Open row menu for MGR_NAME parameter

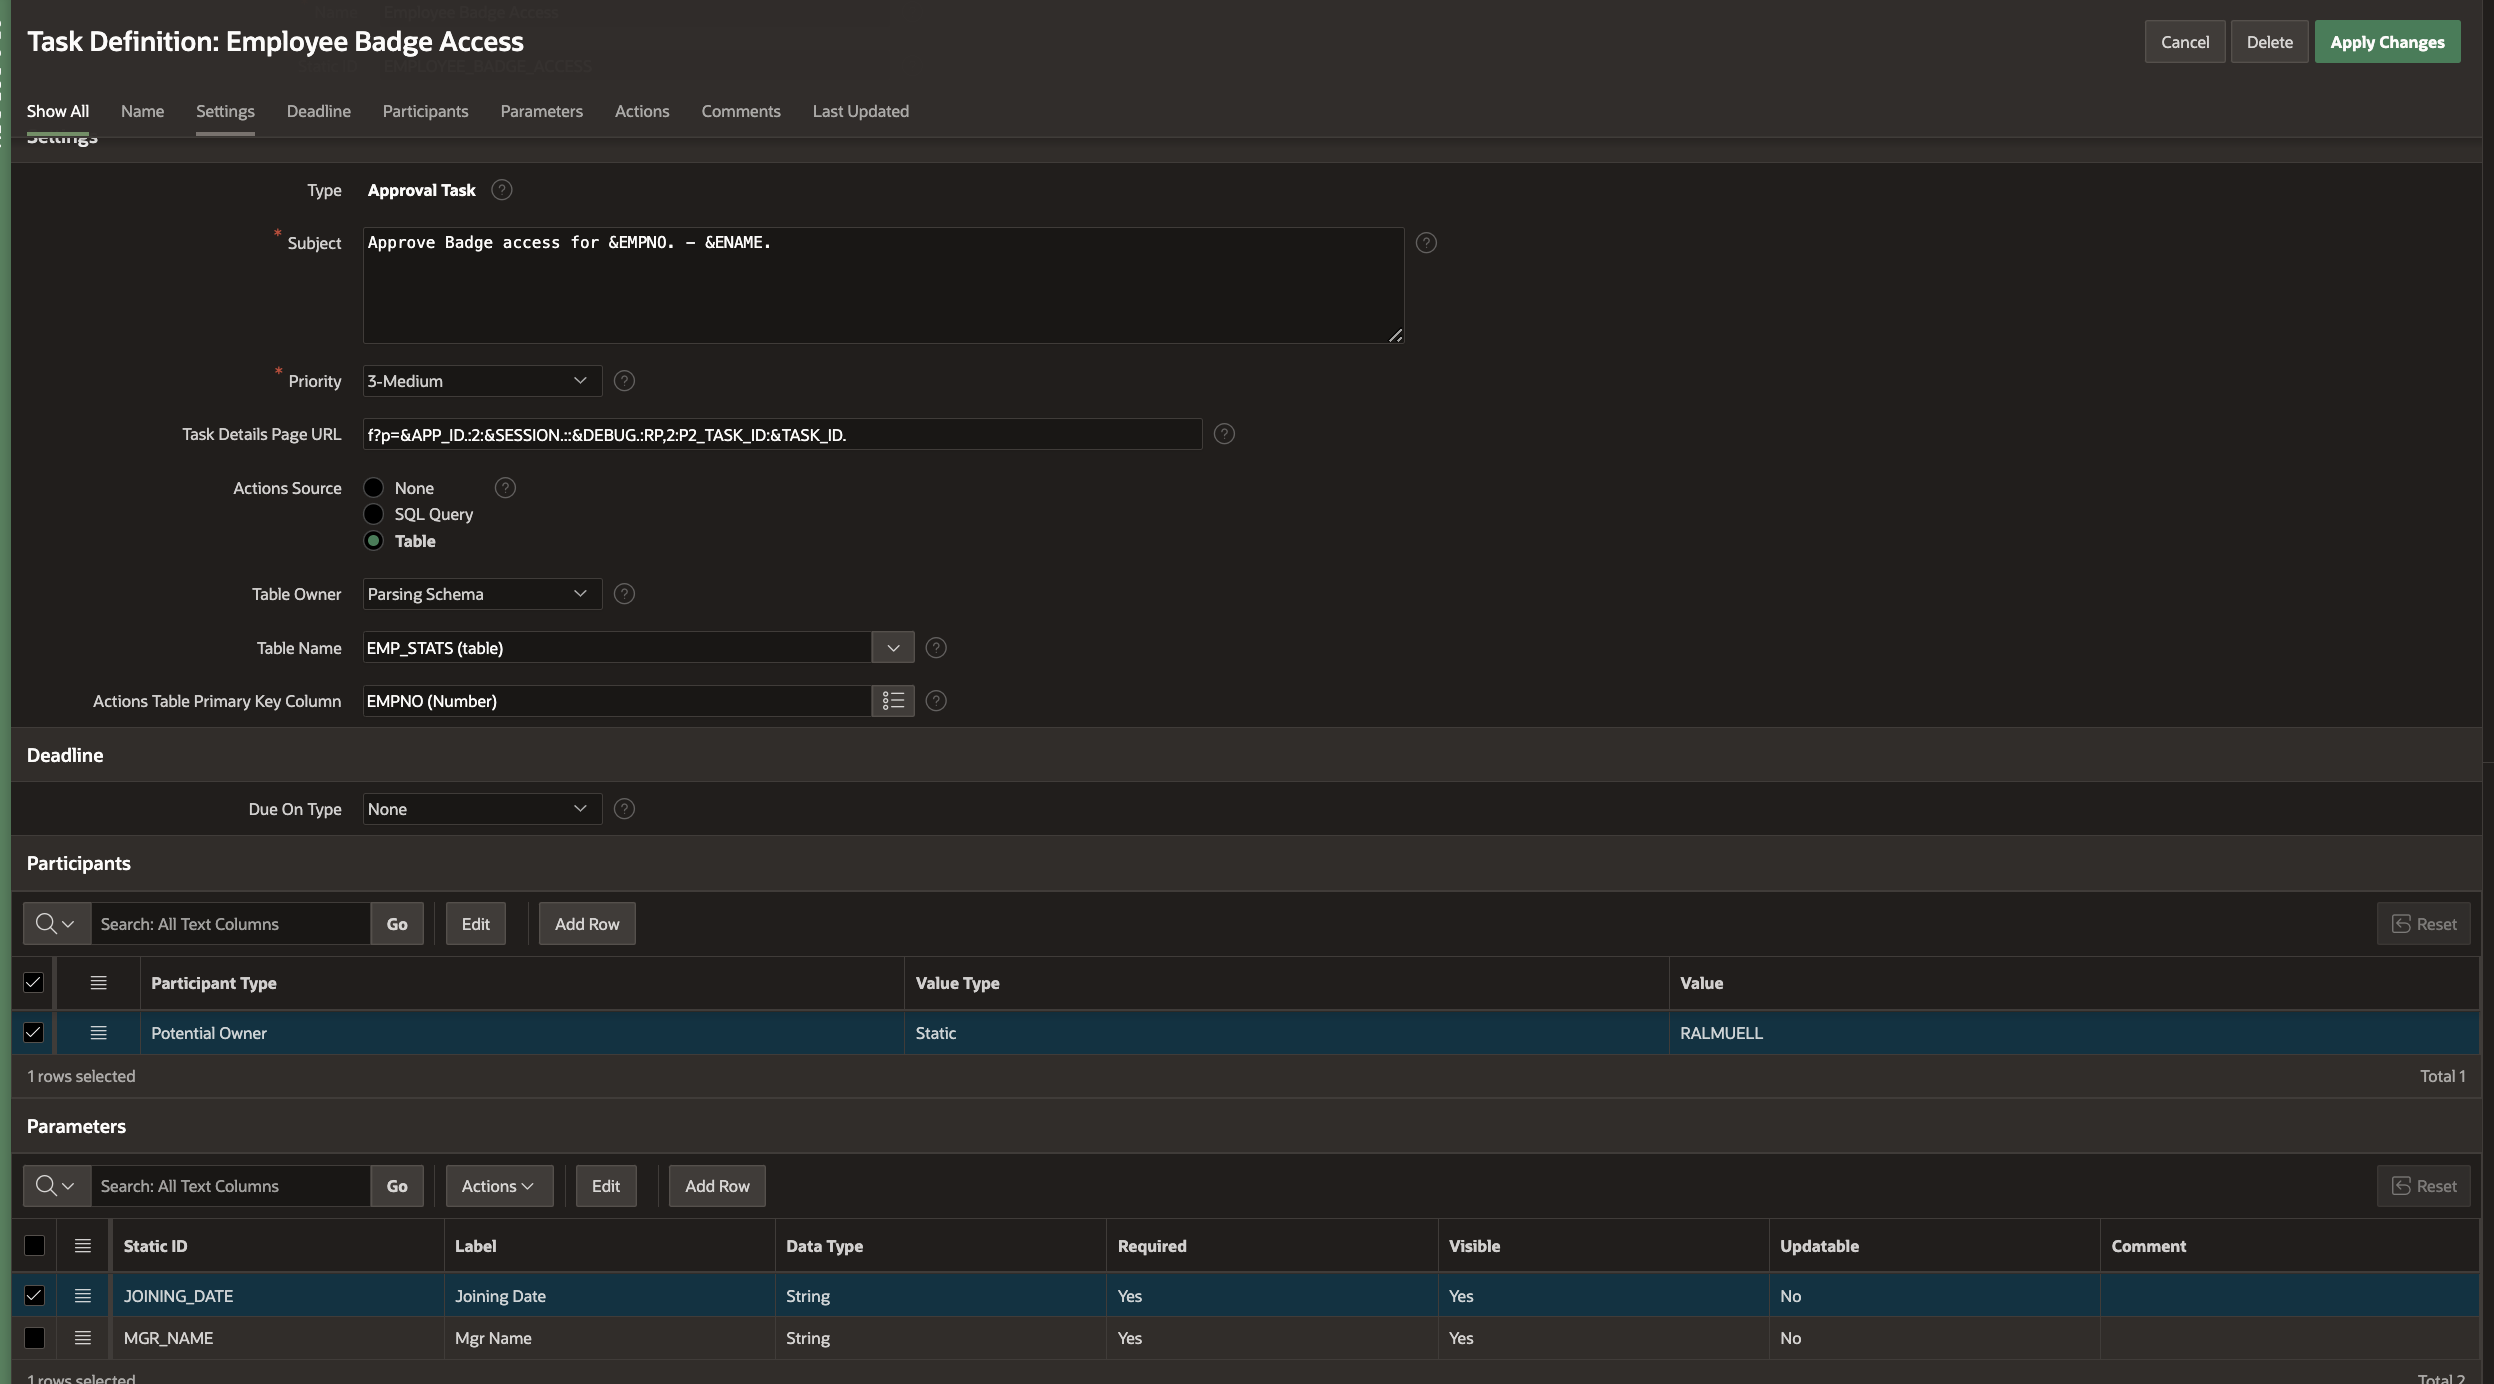pyautogui.click(x=83, y=1338)
